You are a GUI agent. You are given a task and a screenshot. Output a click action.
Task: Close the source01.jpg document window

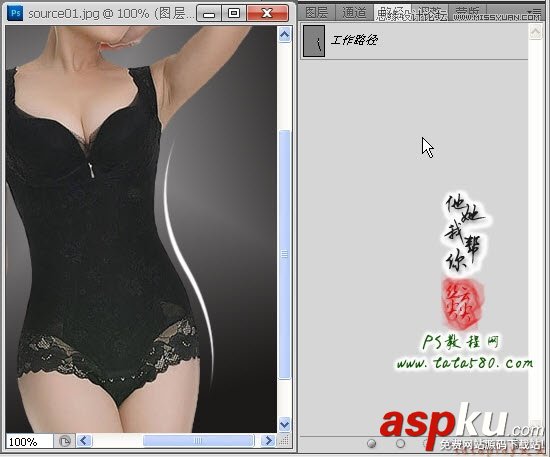tap(267, 13)
